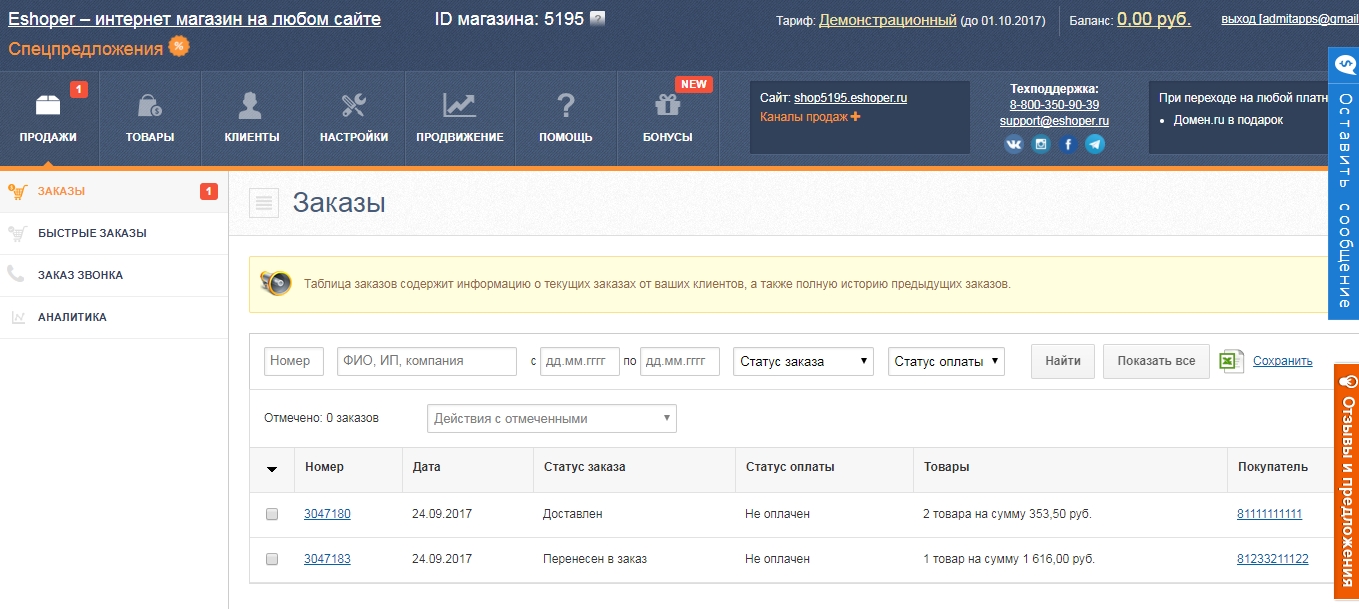Click the Найти button
The image size is (1359, 609).
pyautogui.click(x=1062, y=361)
